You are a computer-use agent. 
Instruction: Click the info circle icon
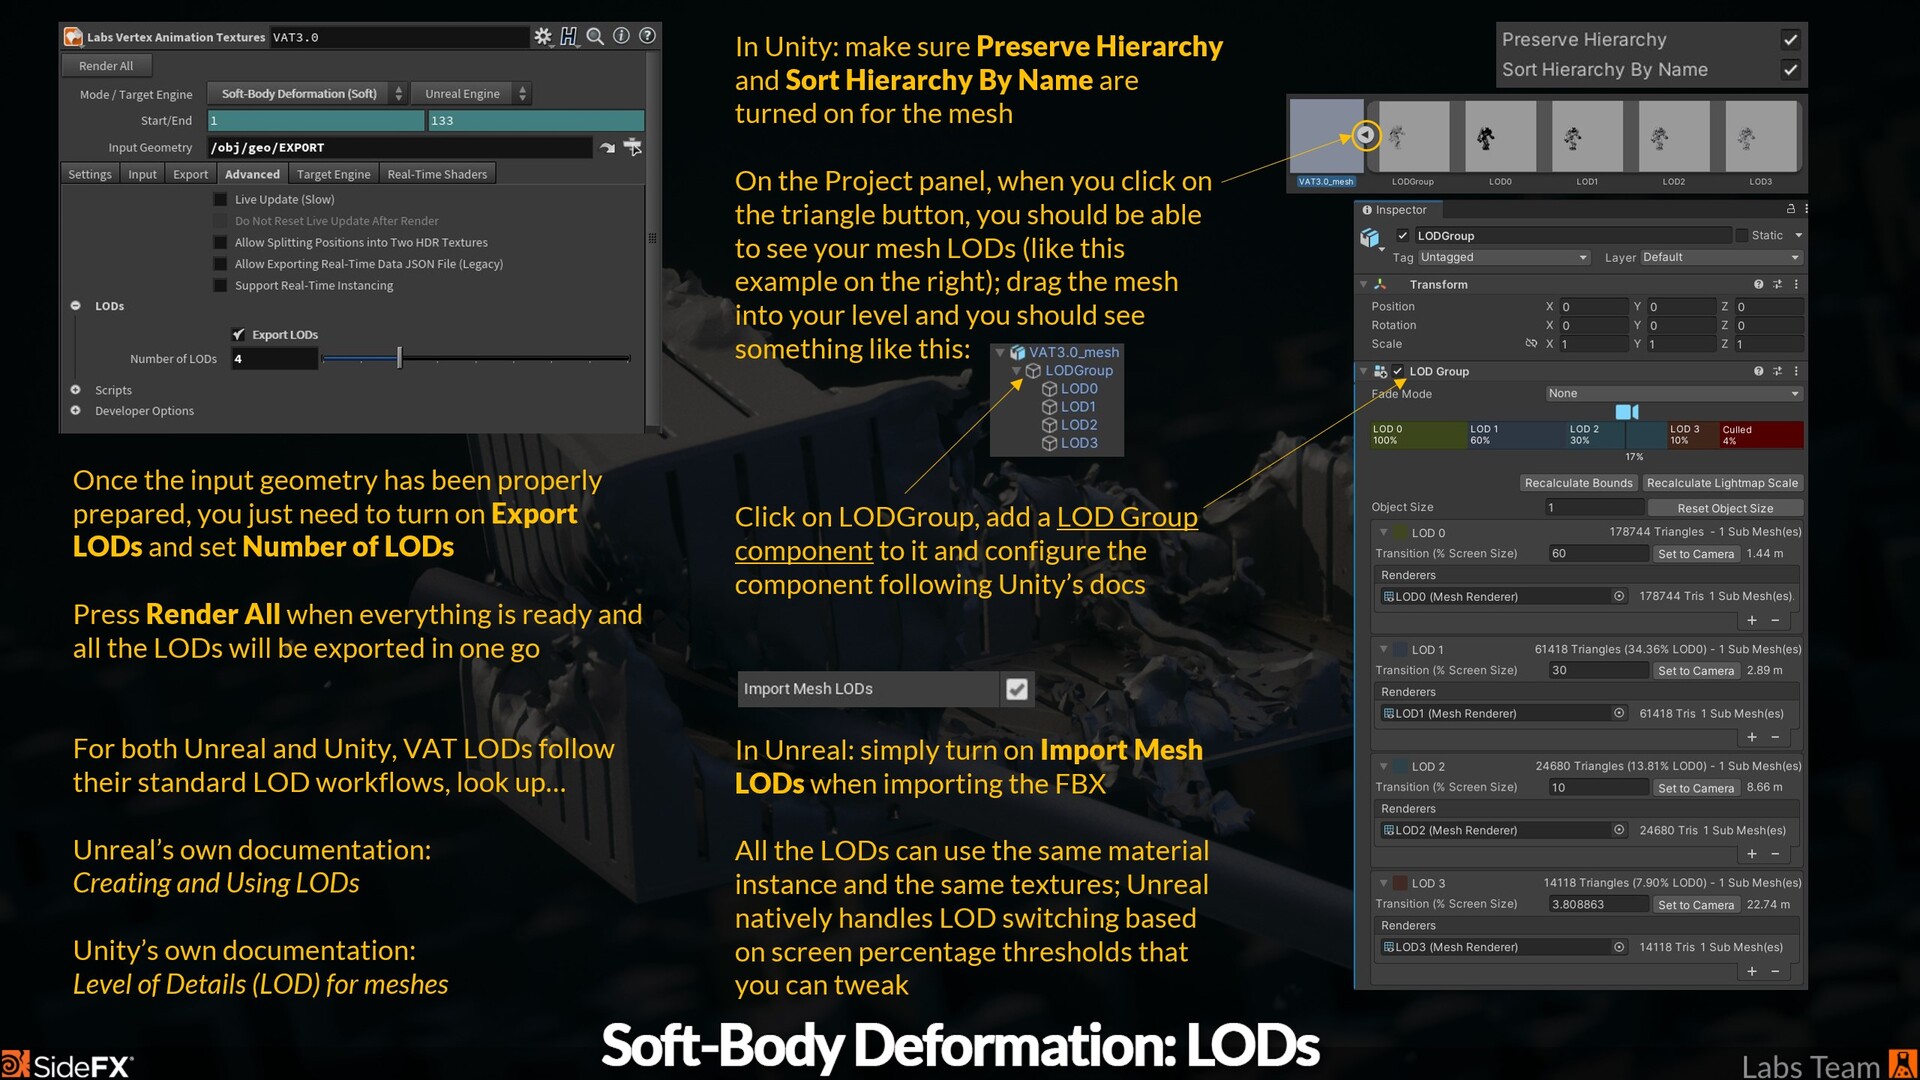coord(621,36)
